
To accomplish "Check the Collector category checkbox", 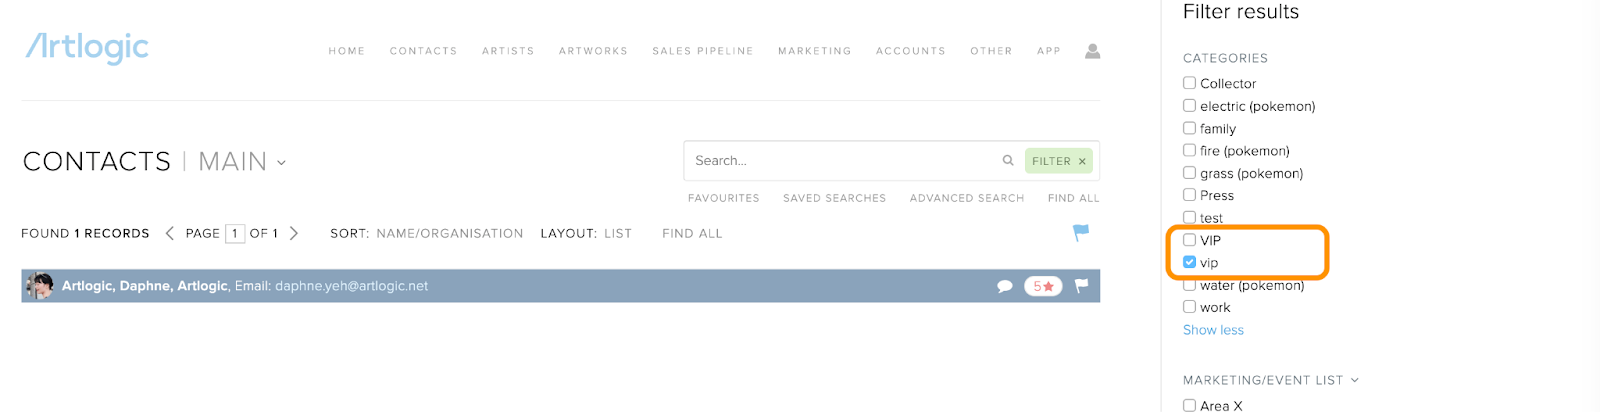I will click(x=1189, y=83).
